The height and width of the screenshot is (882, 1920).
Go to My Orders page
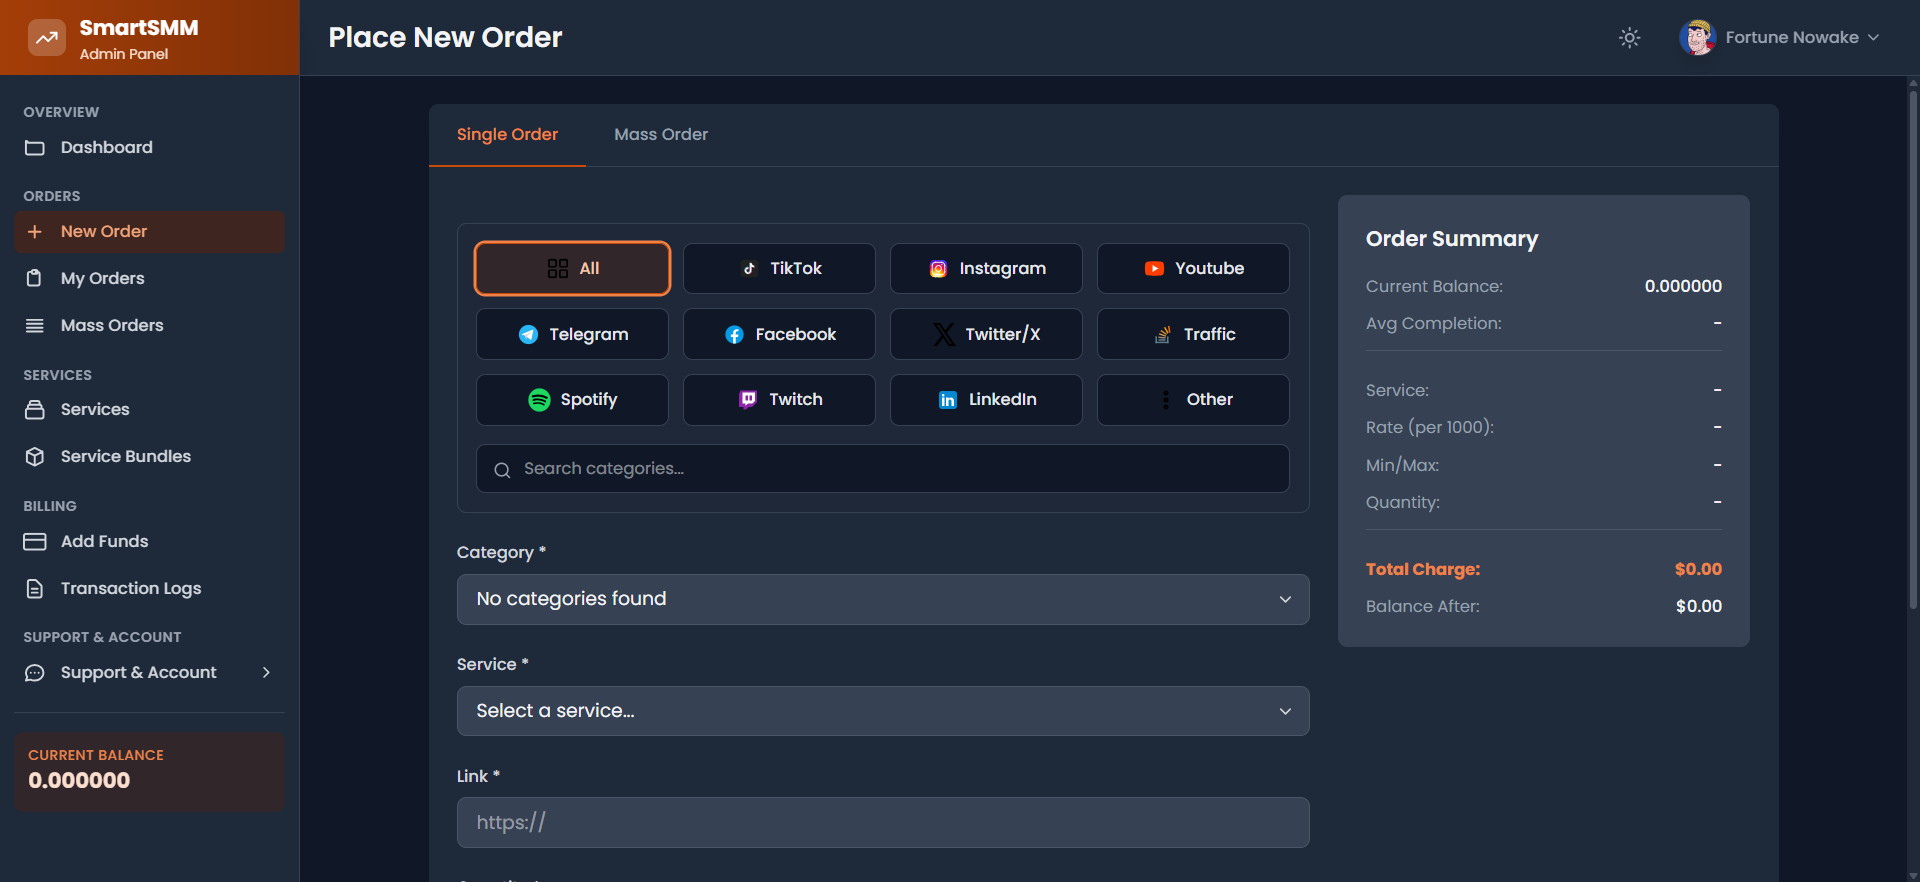[x=149, y=279]
